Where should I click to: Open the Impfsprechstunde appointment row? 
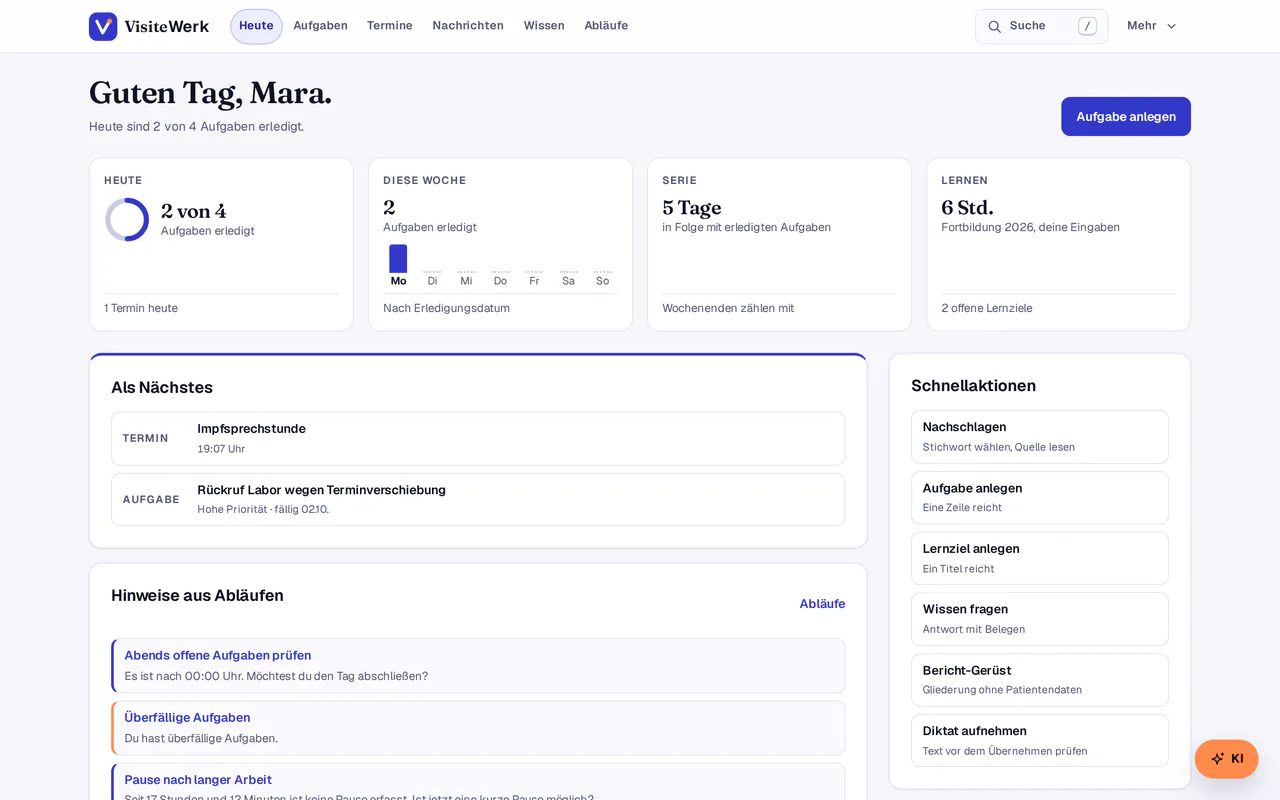click(x=478, y=438)
